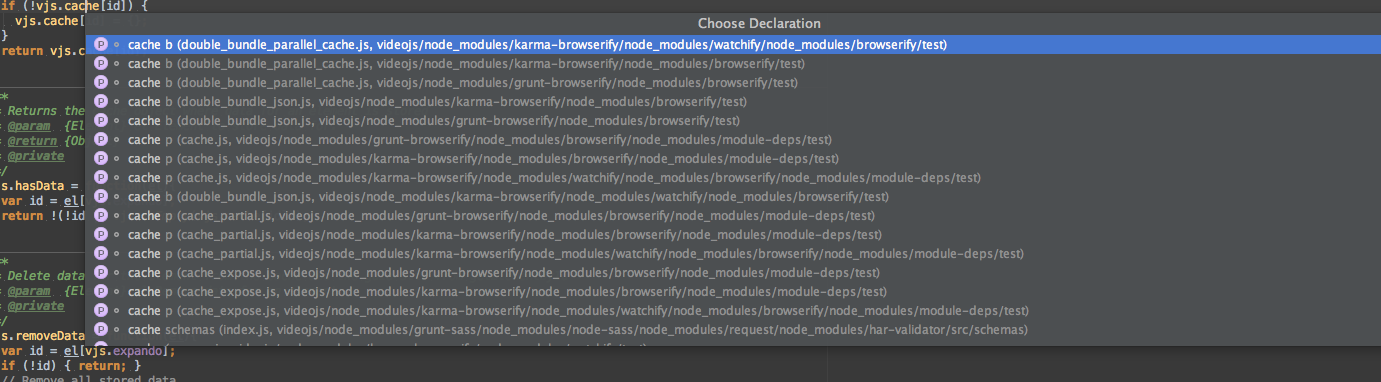Select cache b double_bundle_parallel_cache.js in karma-browserify/watchify/browserify/test

click(732, 44)
